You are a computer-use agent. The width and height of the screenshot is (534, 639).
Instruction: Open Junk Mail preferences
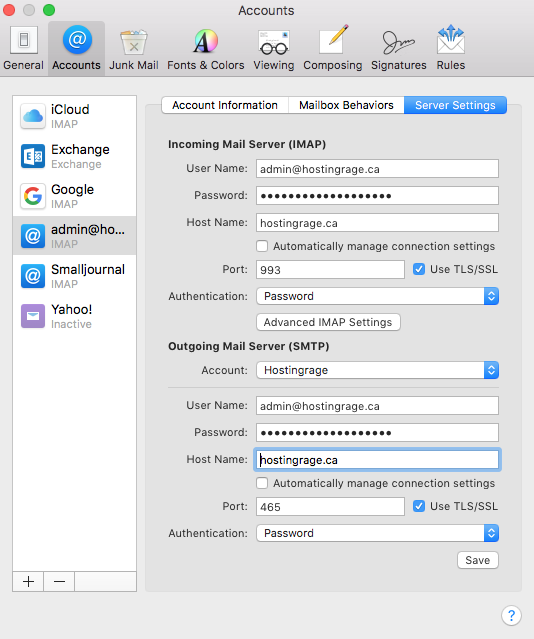point(134,48)
